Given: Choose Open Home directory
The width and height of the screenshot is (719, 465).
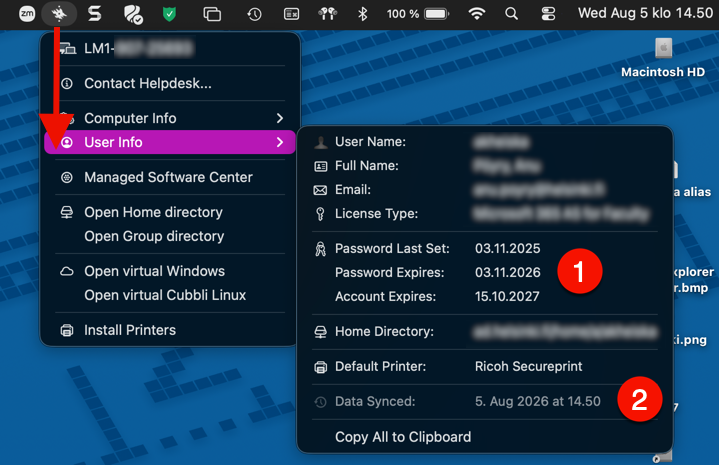Looking at the screenshot, I should [x=170, y=212].
